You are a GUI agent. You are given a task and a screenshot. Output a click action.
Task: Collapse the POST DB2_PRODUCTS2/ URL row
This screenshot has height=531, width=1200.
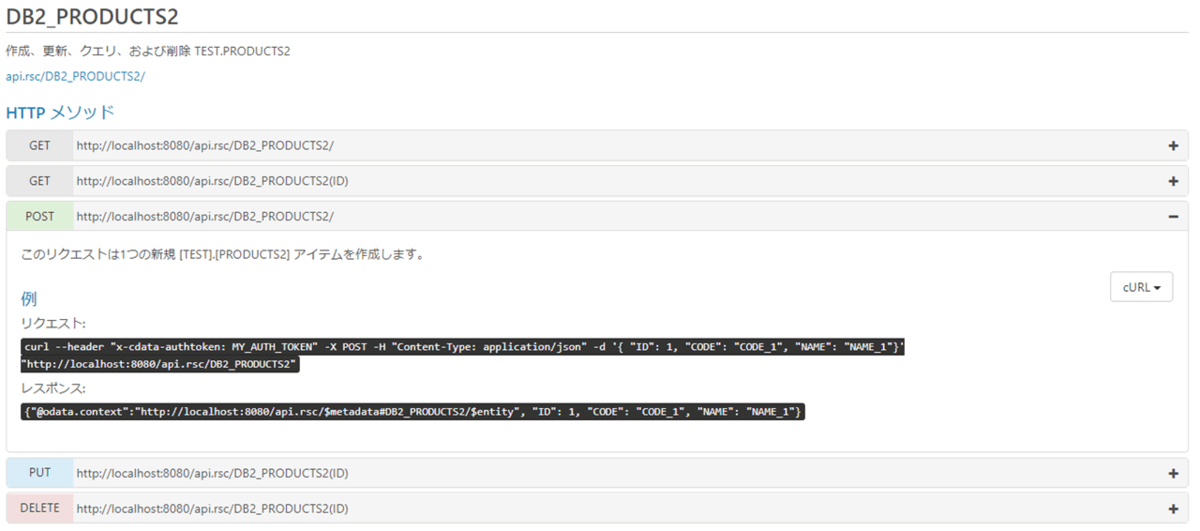click(x=205, y=216)
